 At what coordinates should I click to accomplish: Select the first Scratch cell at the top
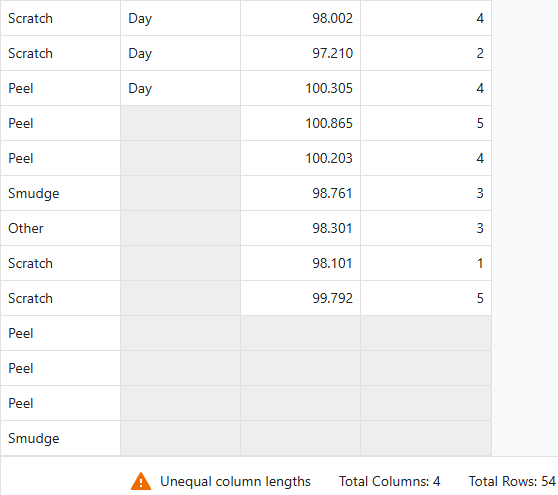coord(60,18)
